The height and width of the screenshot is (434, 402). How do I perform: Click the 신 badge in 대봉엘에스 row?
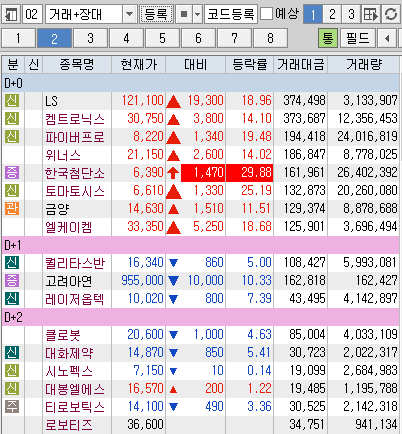(12, 389)
